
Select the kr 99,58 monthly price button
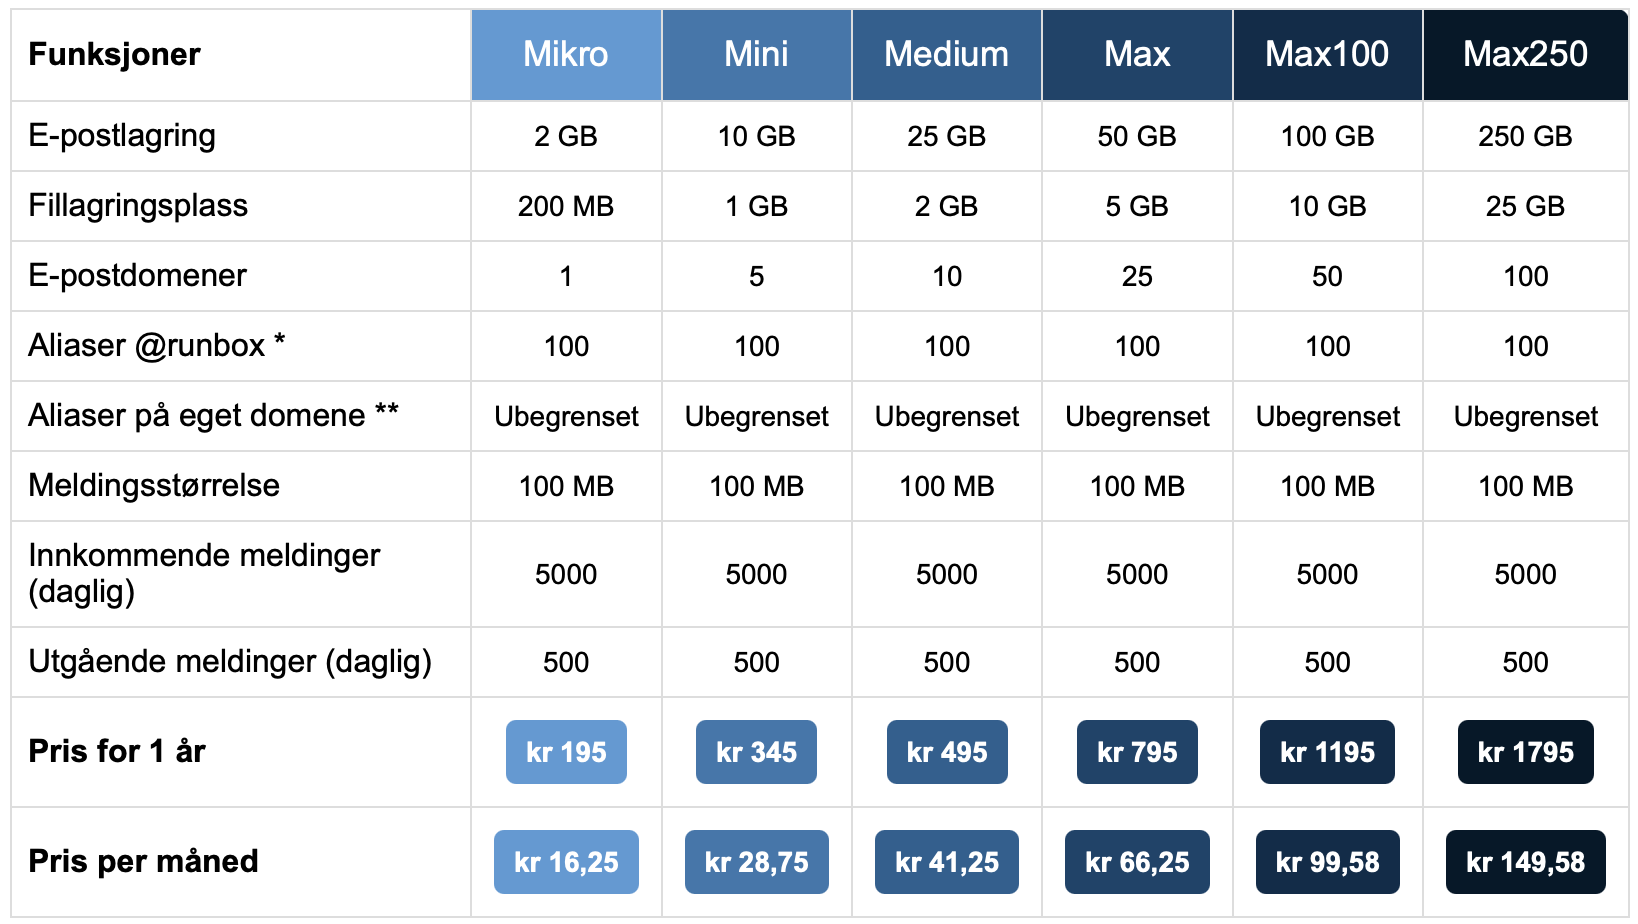pyautogui.click(x=1327, y=862)
